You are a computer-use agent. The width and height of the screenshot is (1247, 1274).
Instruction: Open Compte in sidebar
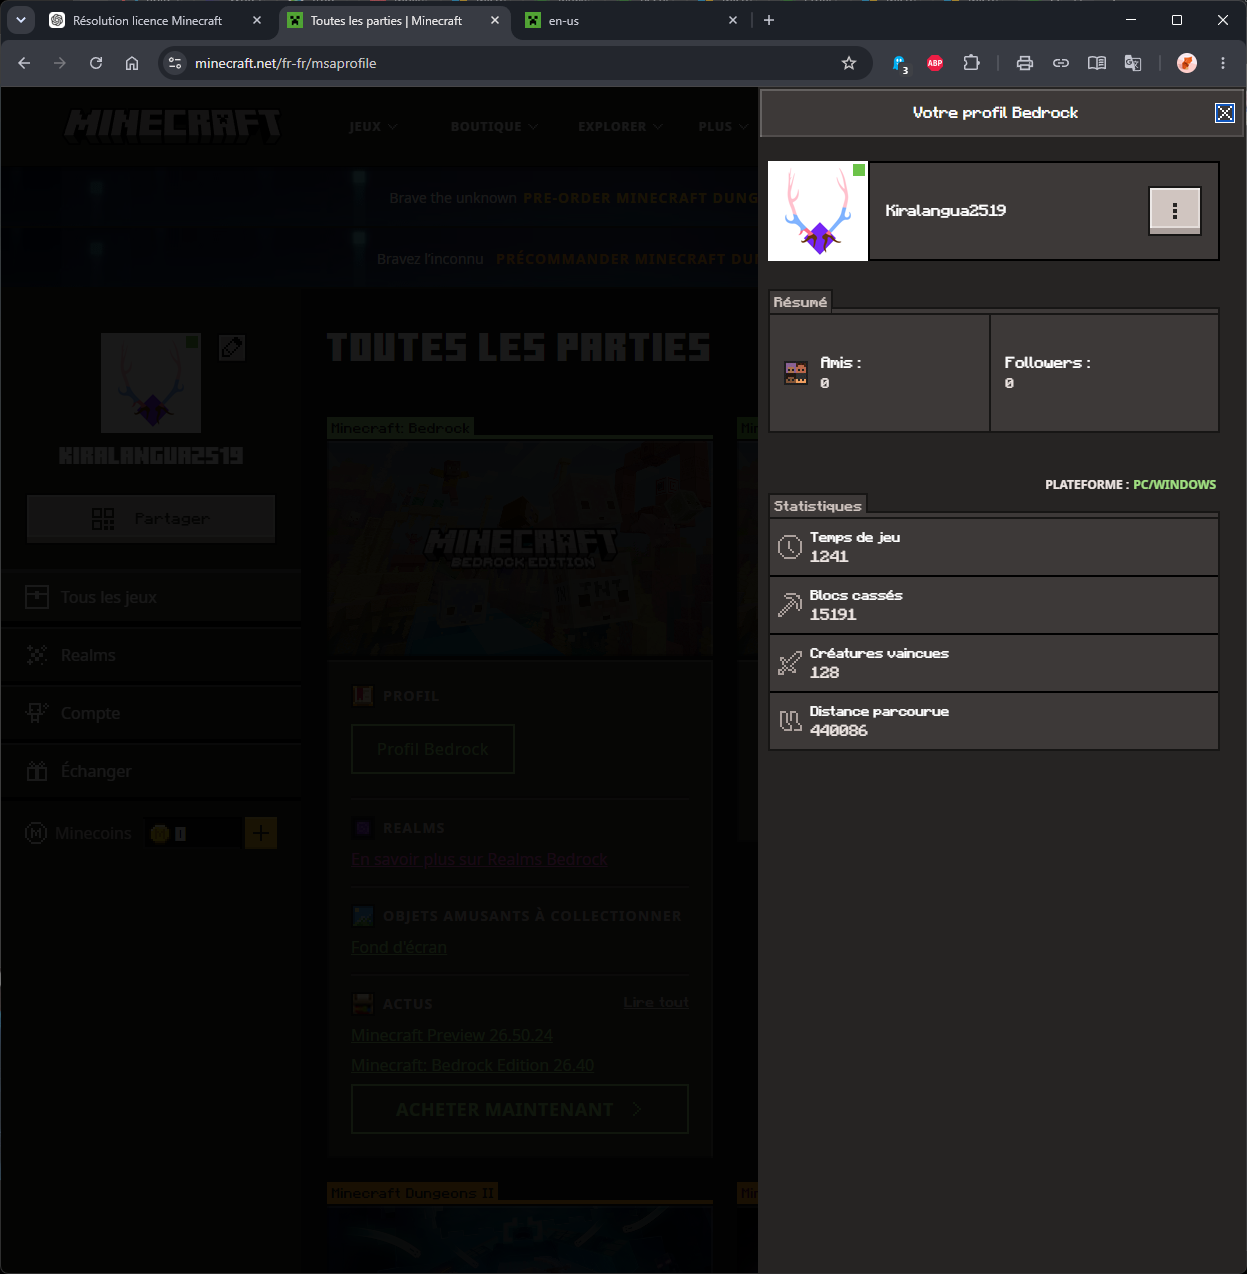[151, 713]
